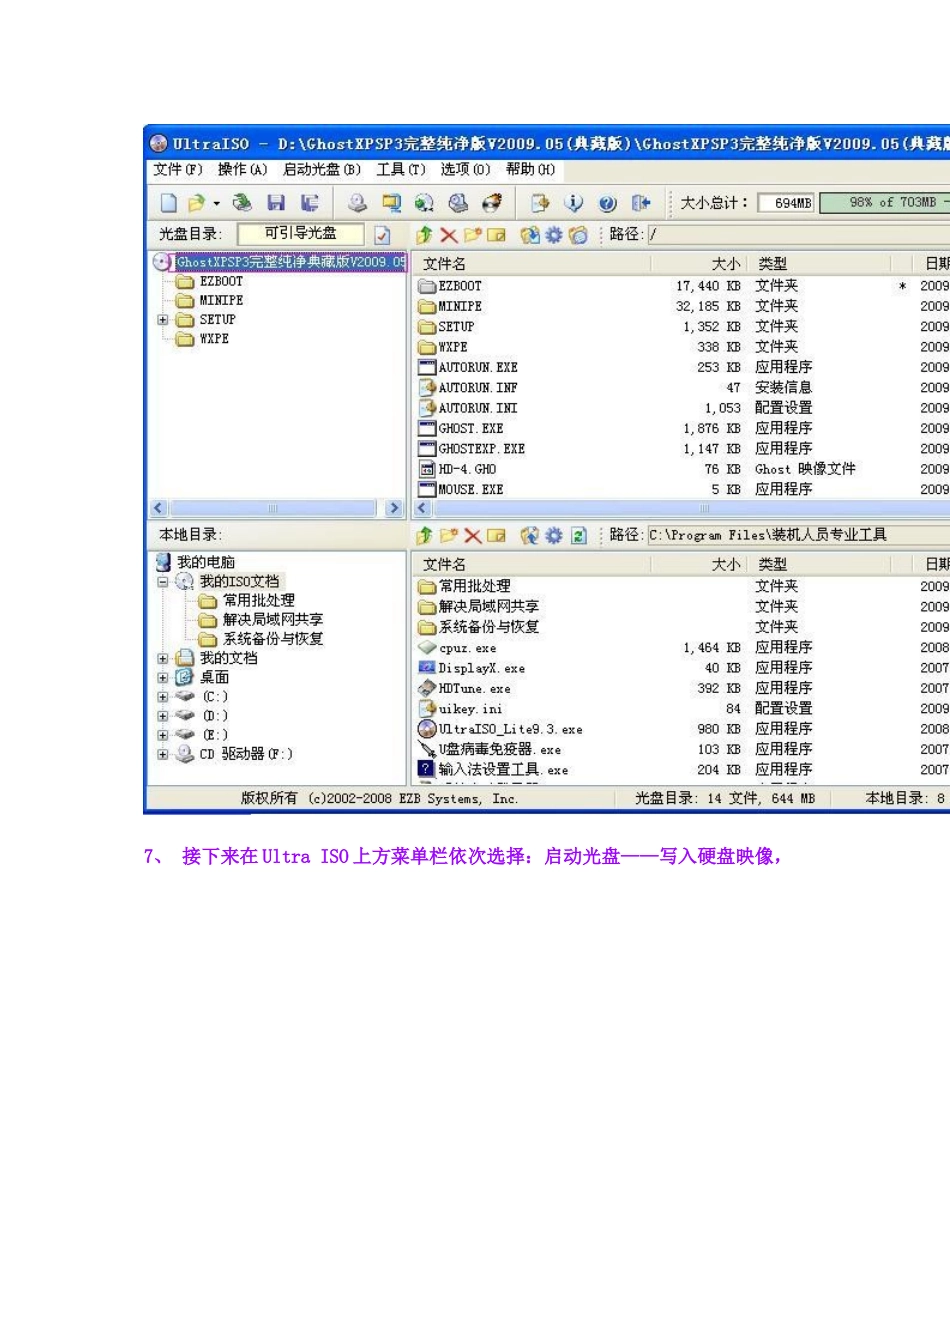950x1344 pixels.
Task: Click red X delete icon in image pane toolbar
Action: click(448, 235)
